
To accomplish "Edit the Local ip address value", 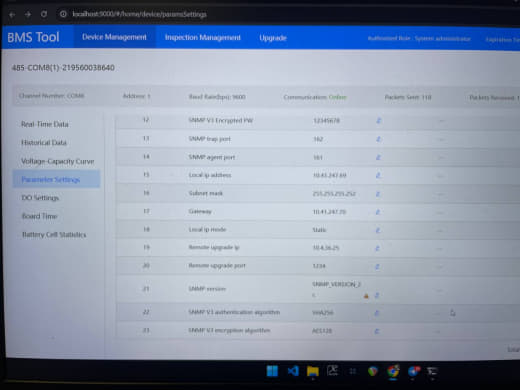I will click(x=378, y=175).
